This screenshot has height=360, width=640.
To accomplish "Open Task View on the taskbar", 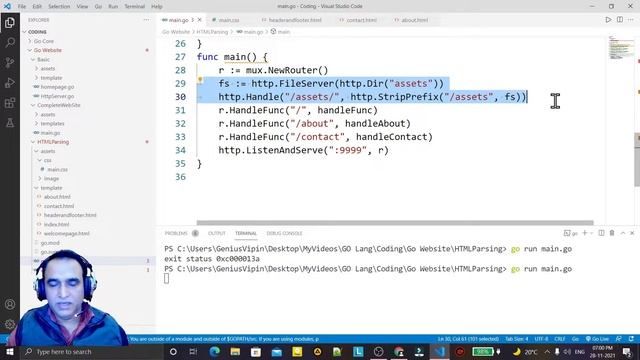I will click(193, 351).
